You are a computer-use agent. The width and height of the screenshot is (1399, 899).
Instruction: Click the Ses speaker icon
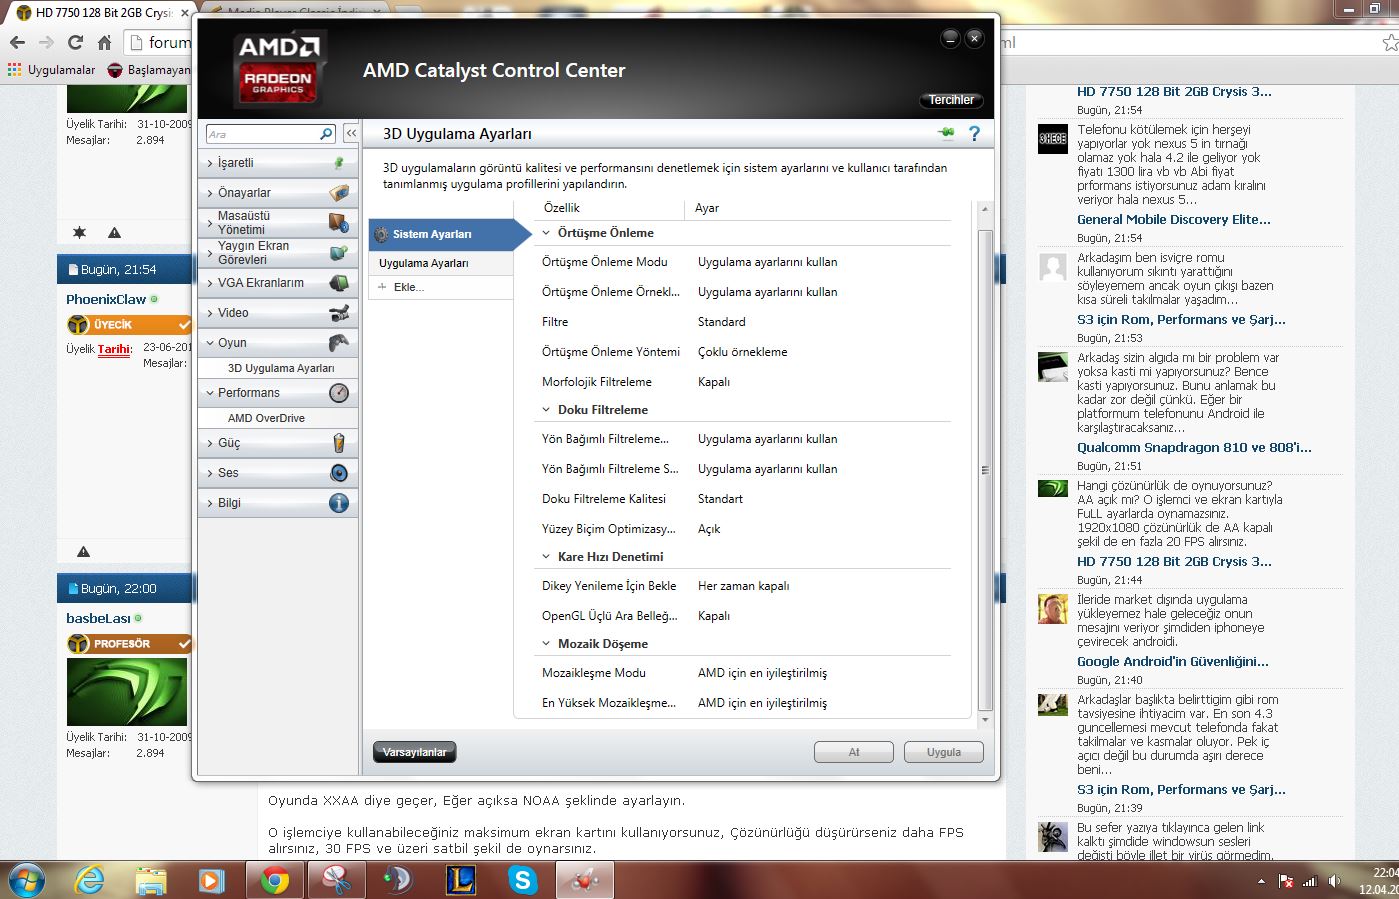coord(339,473)
